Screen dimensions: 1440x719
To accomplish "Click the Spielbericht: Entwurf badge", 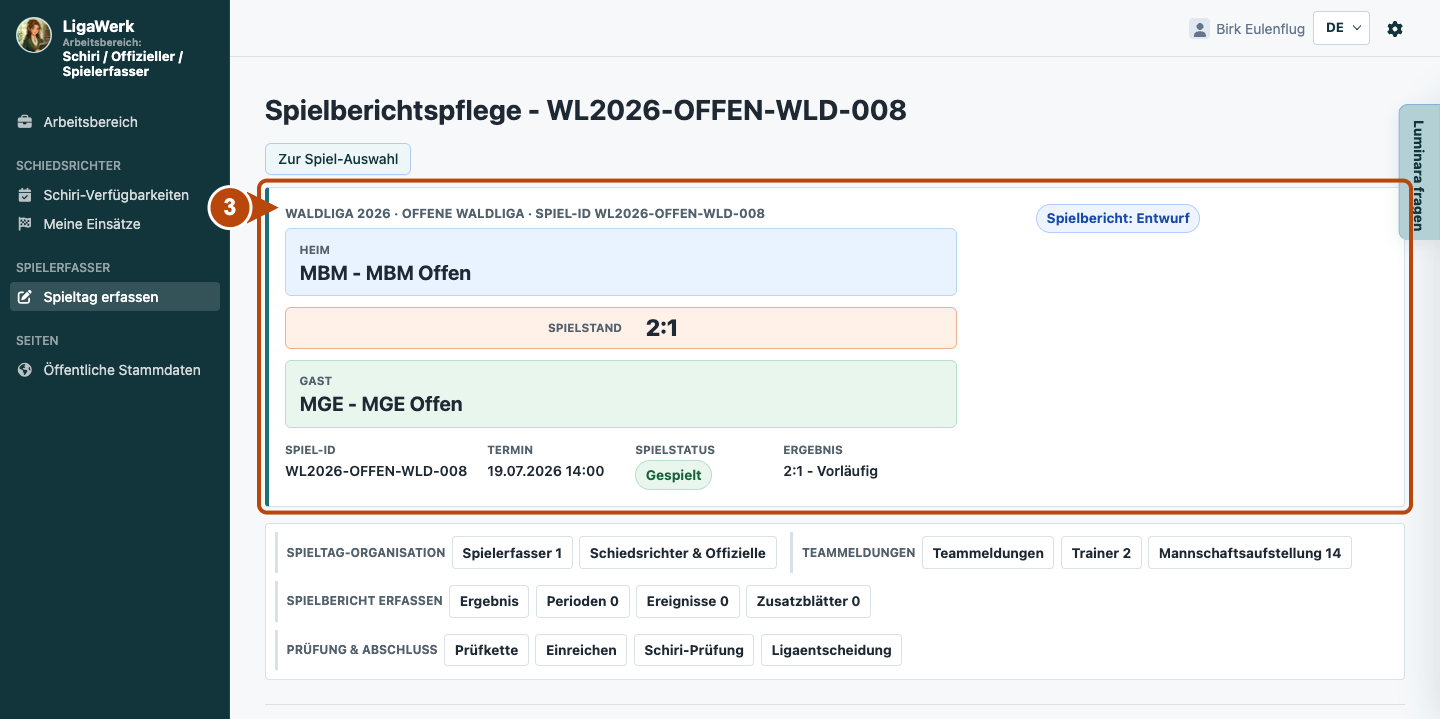I will coord(1117,218).
